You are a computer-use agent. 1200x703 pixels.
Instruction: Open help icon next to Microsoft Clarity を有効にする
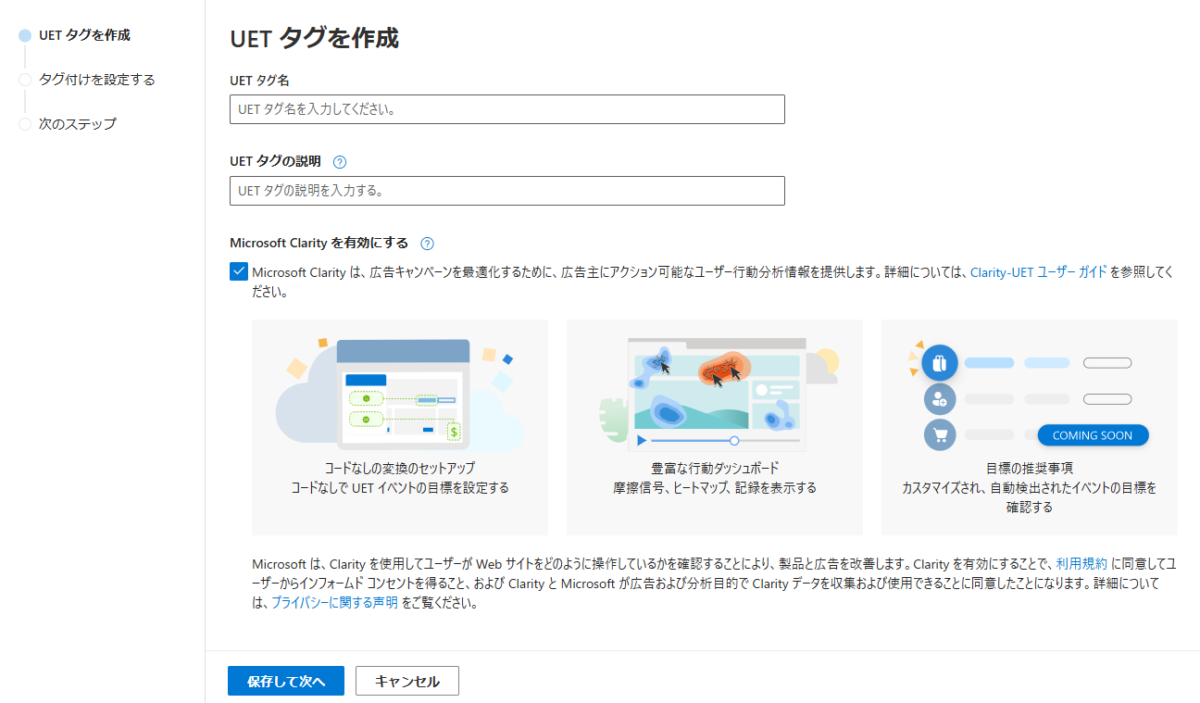[427, 243]
